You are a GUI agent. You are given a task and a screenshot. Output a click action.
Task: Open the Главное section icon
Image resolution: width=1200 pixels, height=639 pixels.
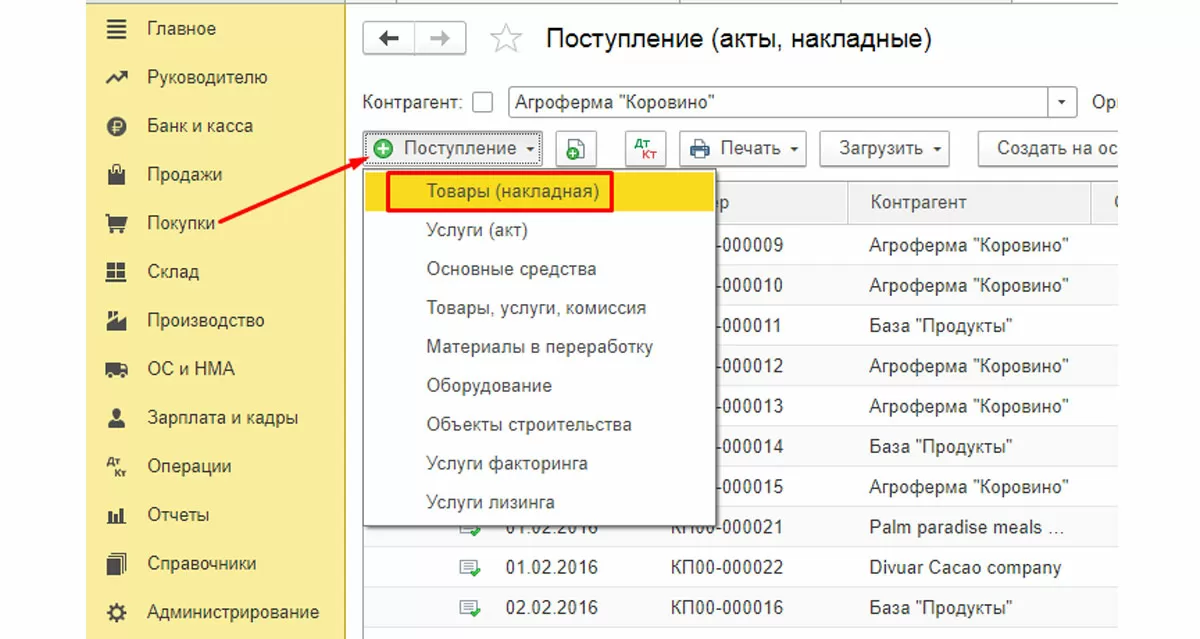pos(117,28)
